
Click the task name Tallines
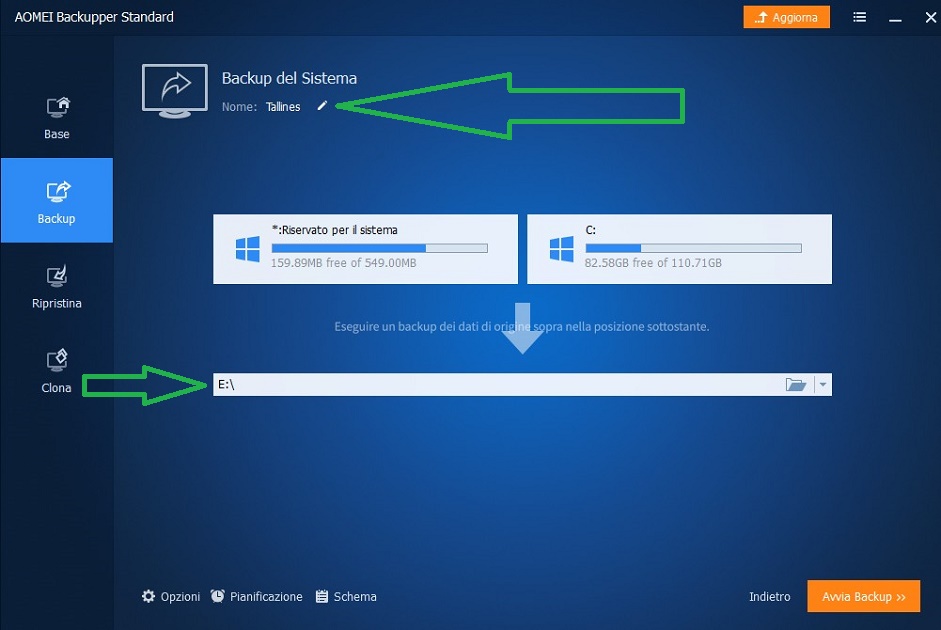click(x=283, y=107)
